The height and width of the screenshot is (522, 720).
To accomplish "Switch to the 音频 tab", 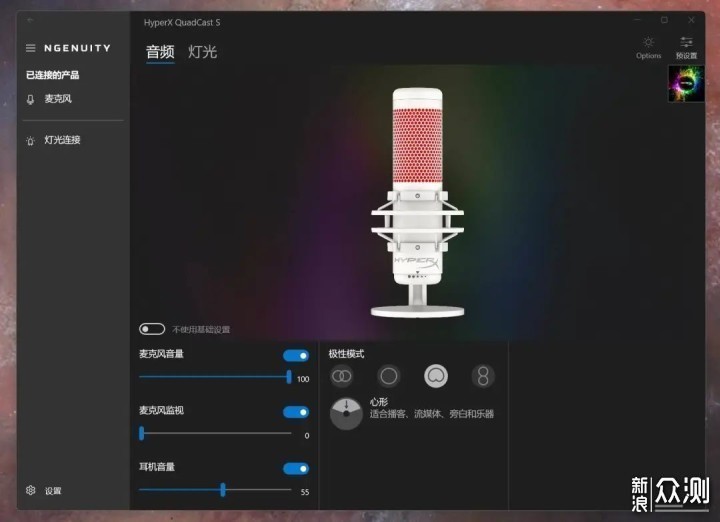I will tap(160, 52).
